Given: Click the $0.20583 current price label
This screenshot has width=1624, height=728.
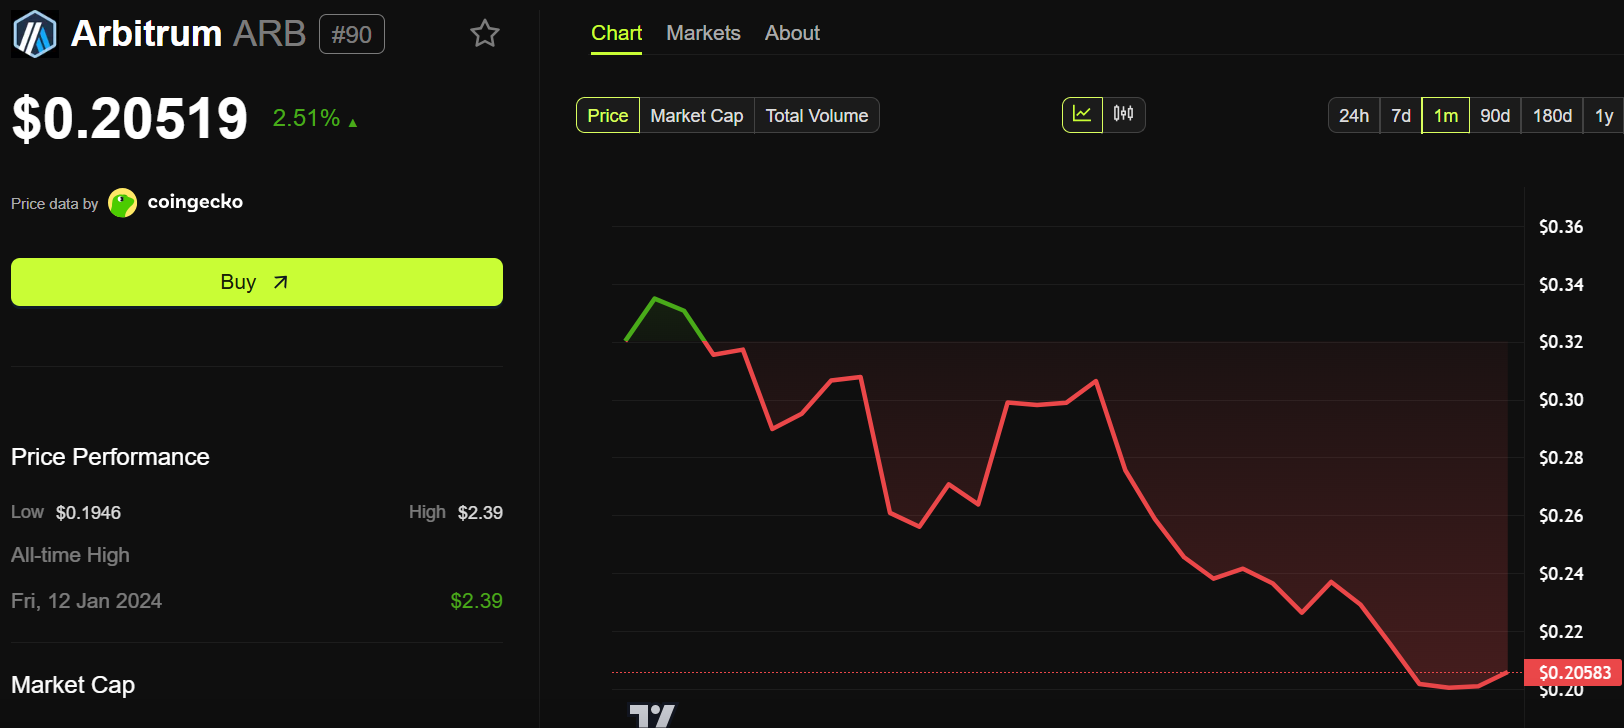Looking at the screenshot, I should point(1574,672).
